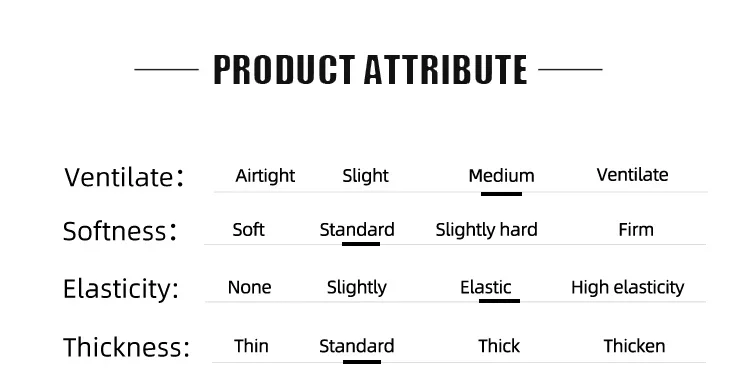Select the underlined Medium ventilation option
The image size is (750, 392).
tap(501, 176)
